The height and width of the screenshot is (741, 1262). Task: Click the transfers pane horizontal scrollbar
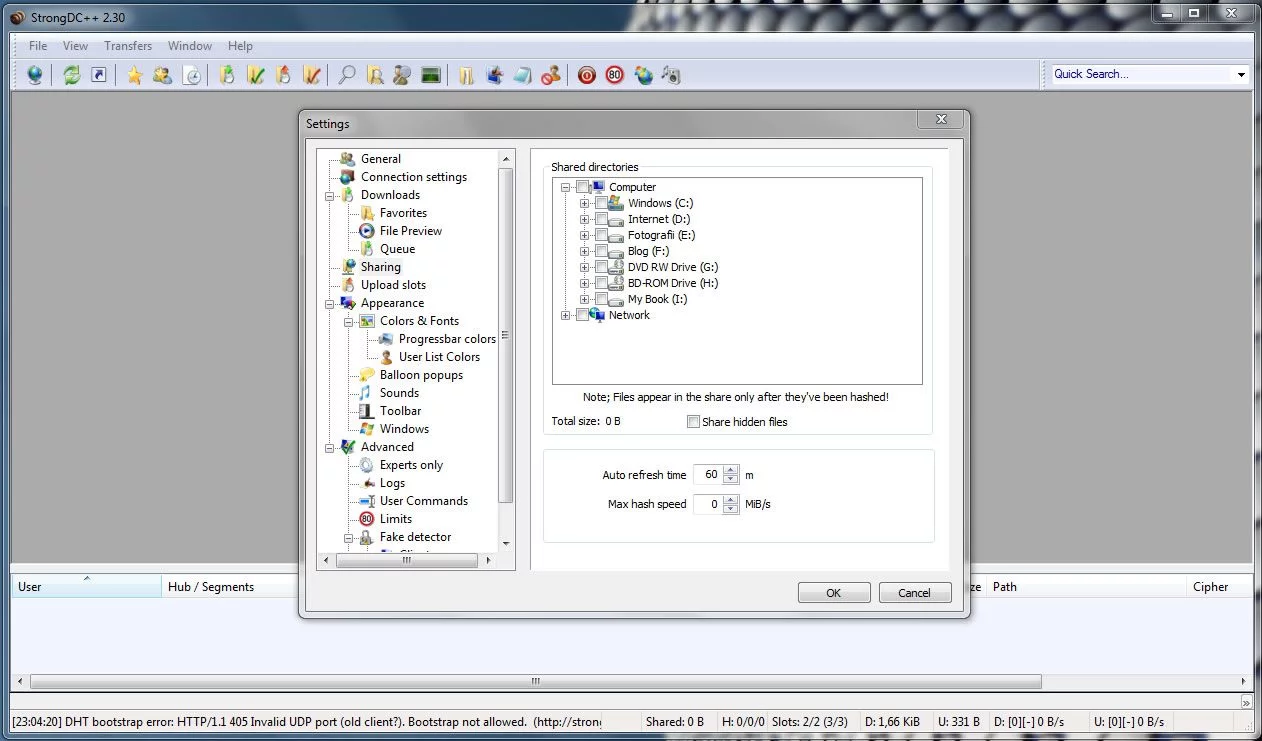tap(535, 681)
